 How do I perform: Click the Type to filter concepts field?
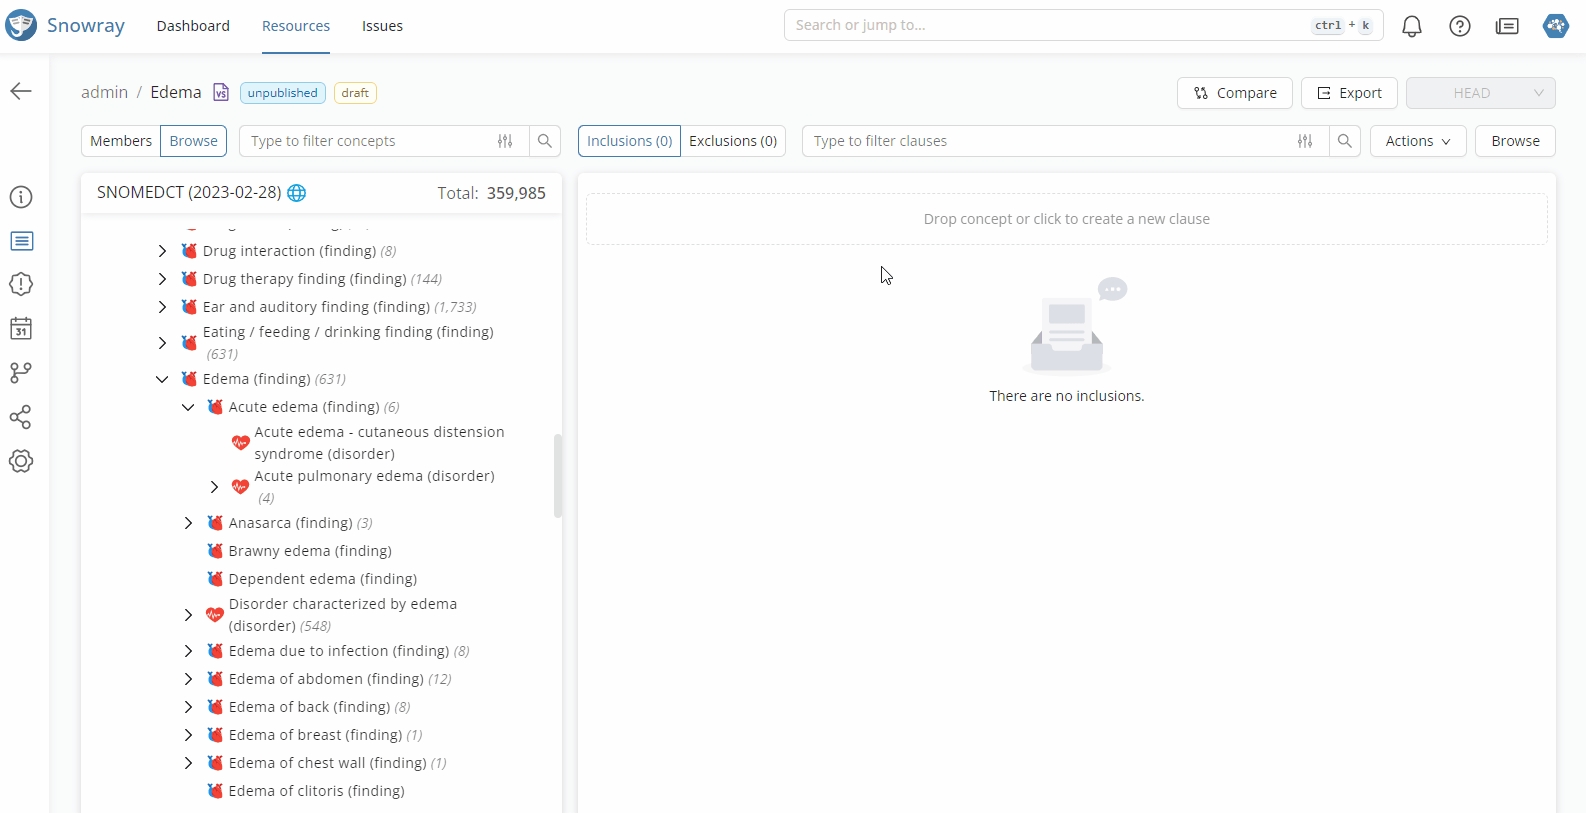[365, 141]
